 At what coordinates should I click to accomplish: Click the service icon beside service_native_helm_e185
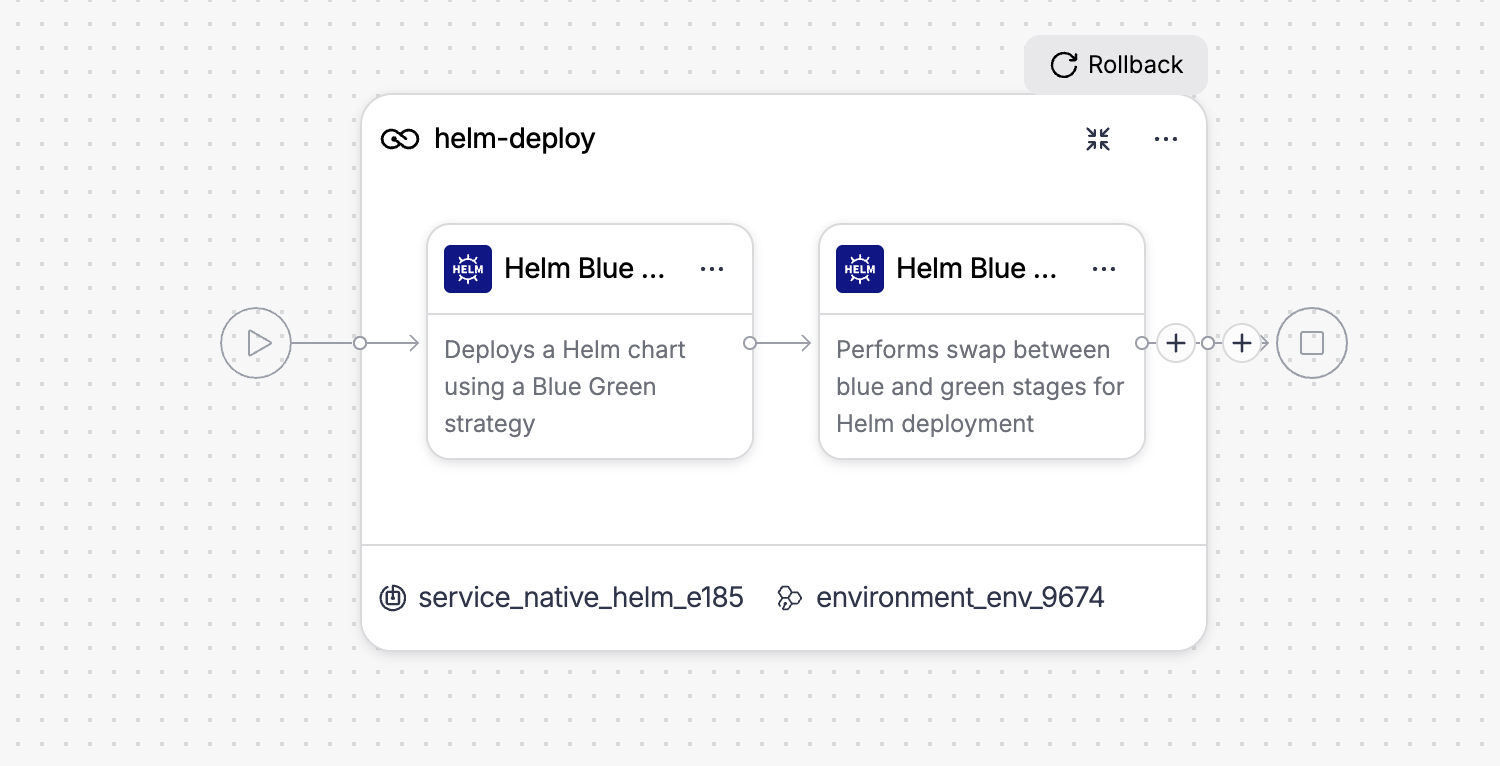coord(393,598)
